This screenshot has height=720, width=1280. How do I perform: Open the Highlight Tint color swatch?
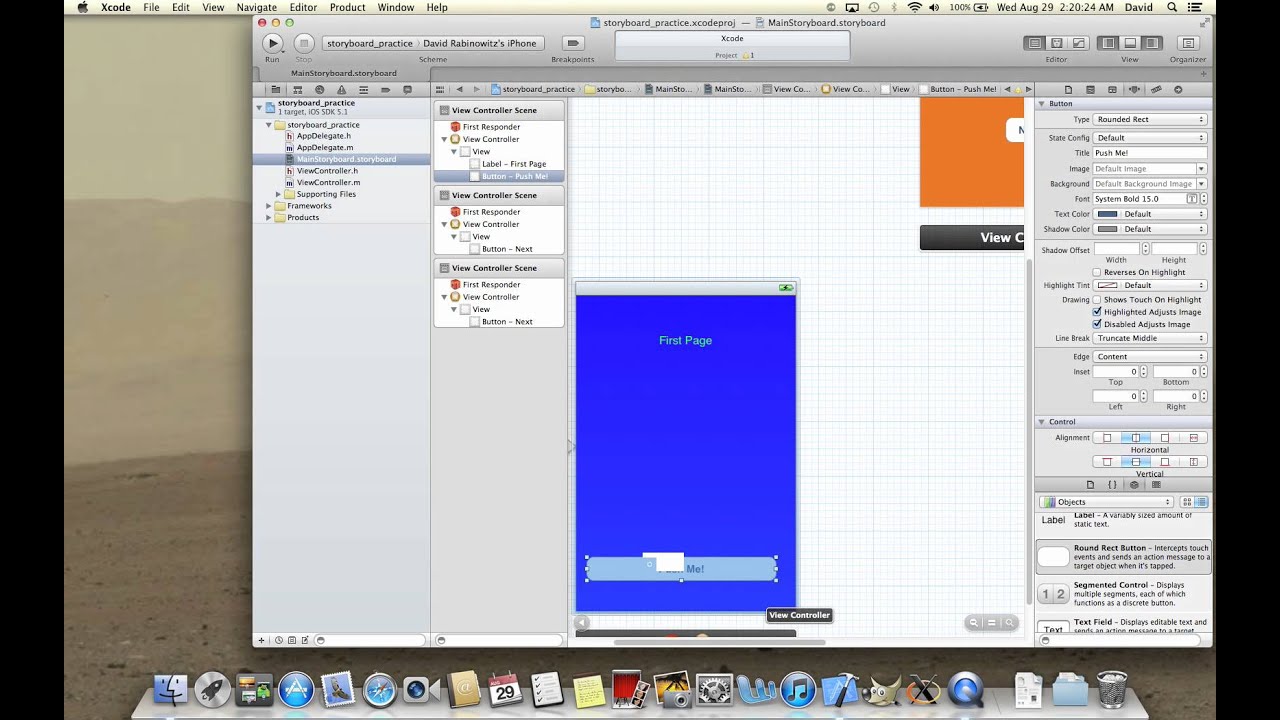1107,285
